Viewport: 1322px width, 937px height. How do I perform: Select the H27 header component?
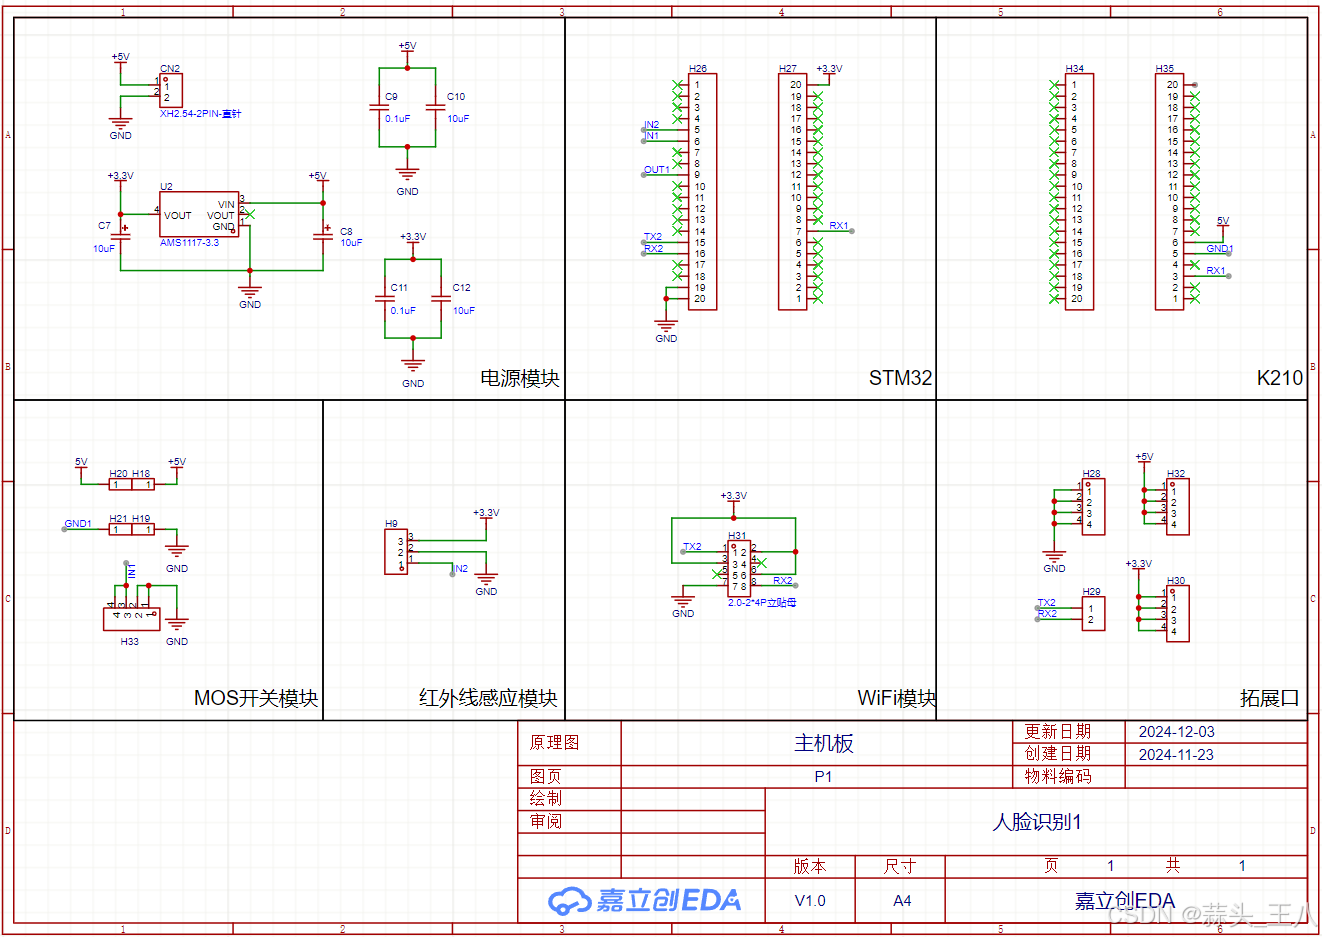point(793,191)
